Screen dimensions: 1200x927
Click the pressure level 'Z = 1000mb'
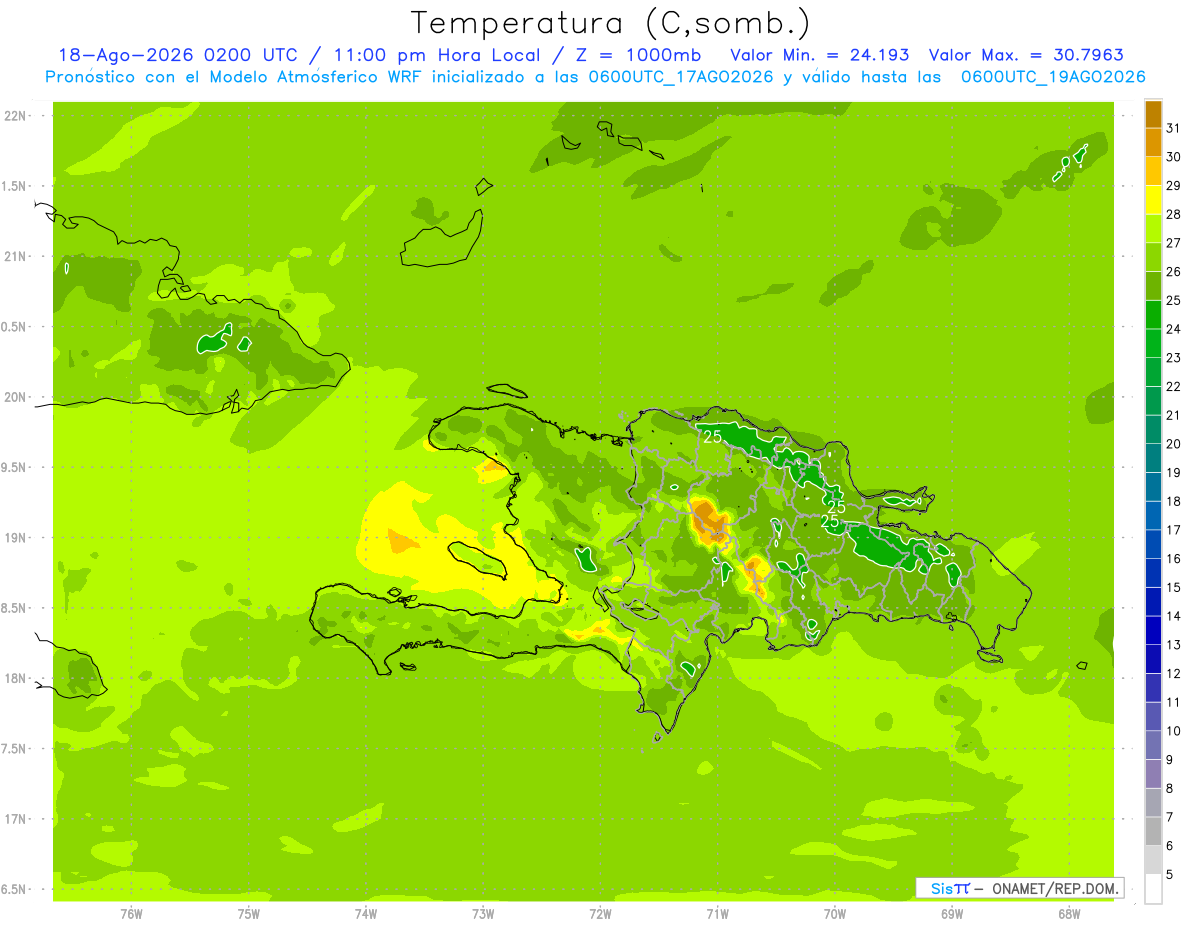pyautogui.click(x=638, y=55)
